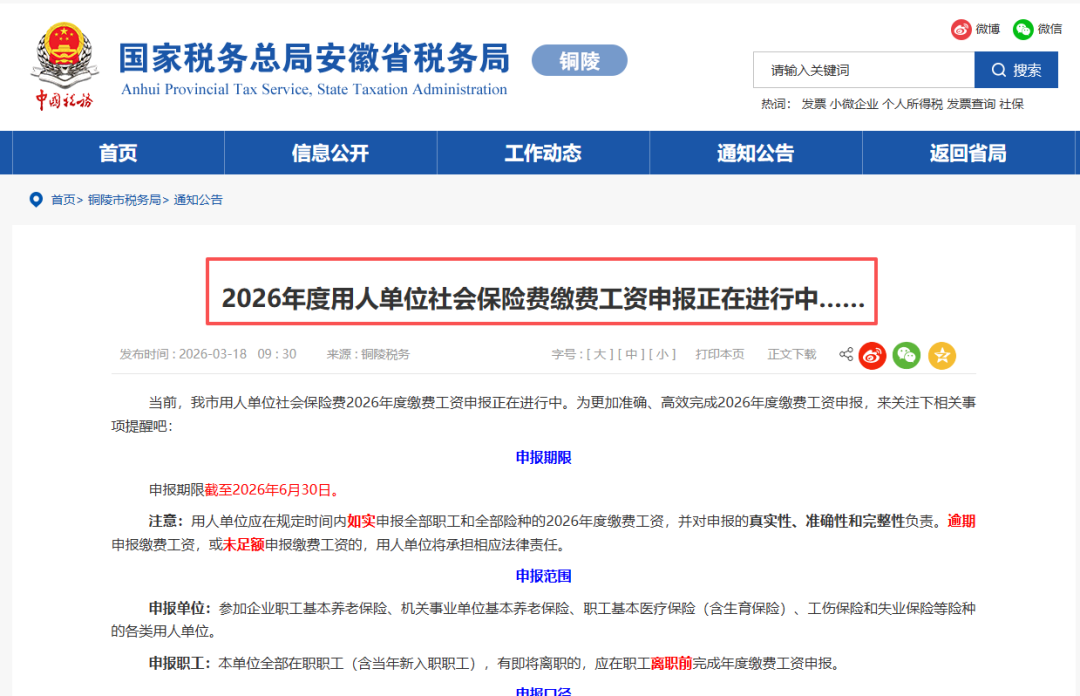Set font size to 大

[x=600, y=354]
